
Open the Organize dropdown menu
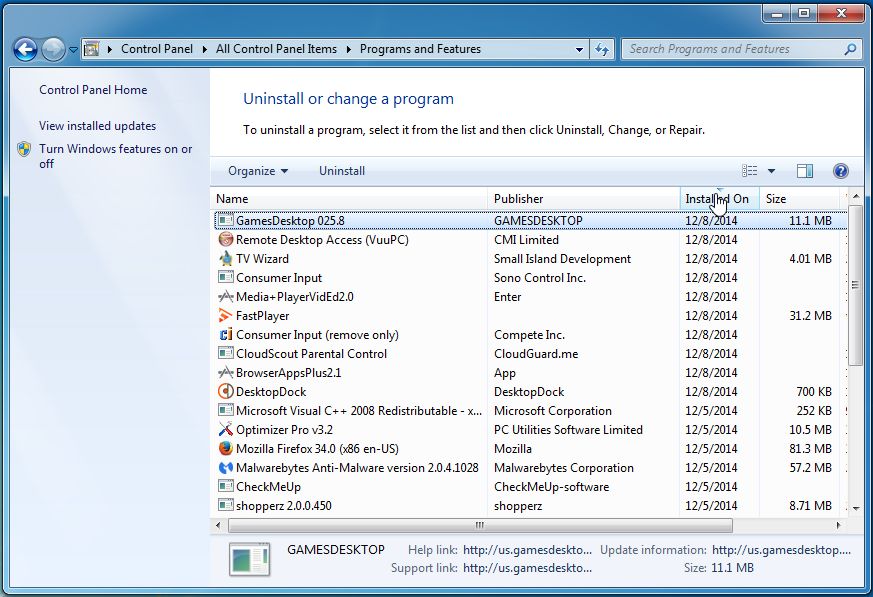tap(258, 171)
